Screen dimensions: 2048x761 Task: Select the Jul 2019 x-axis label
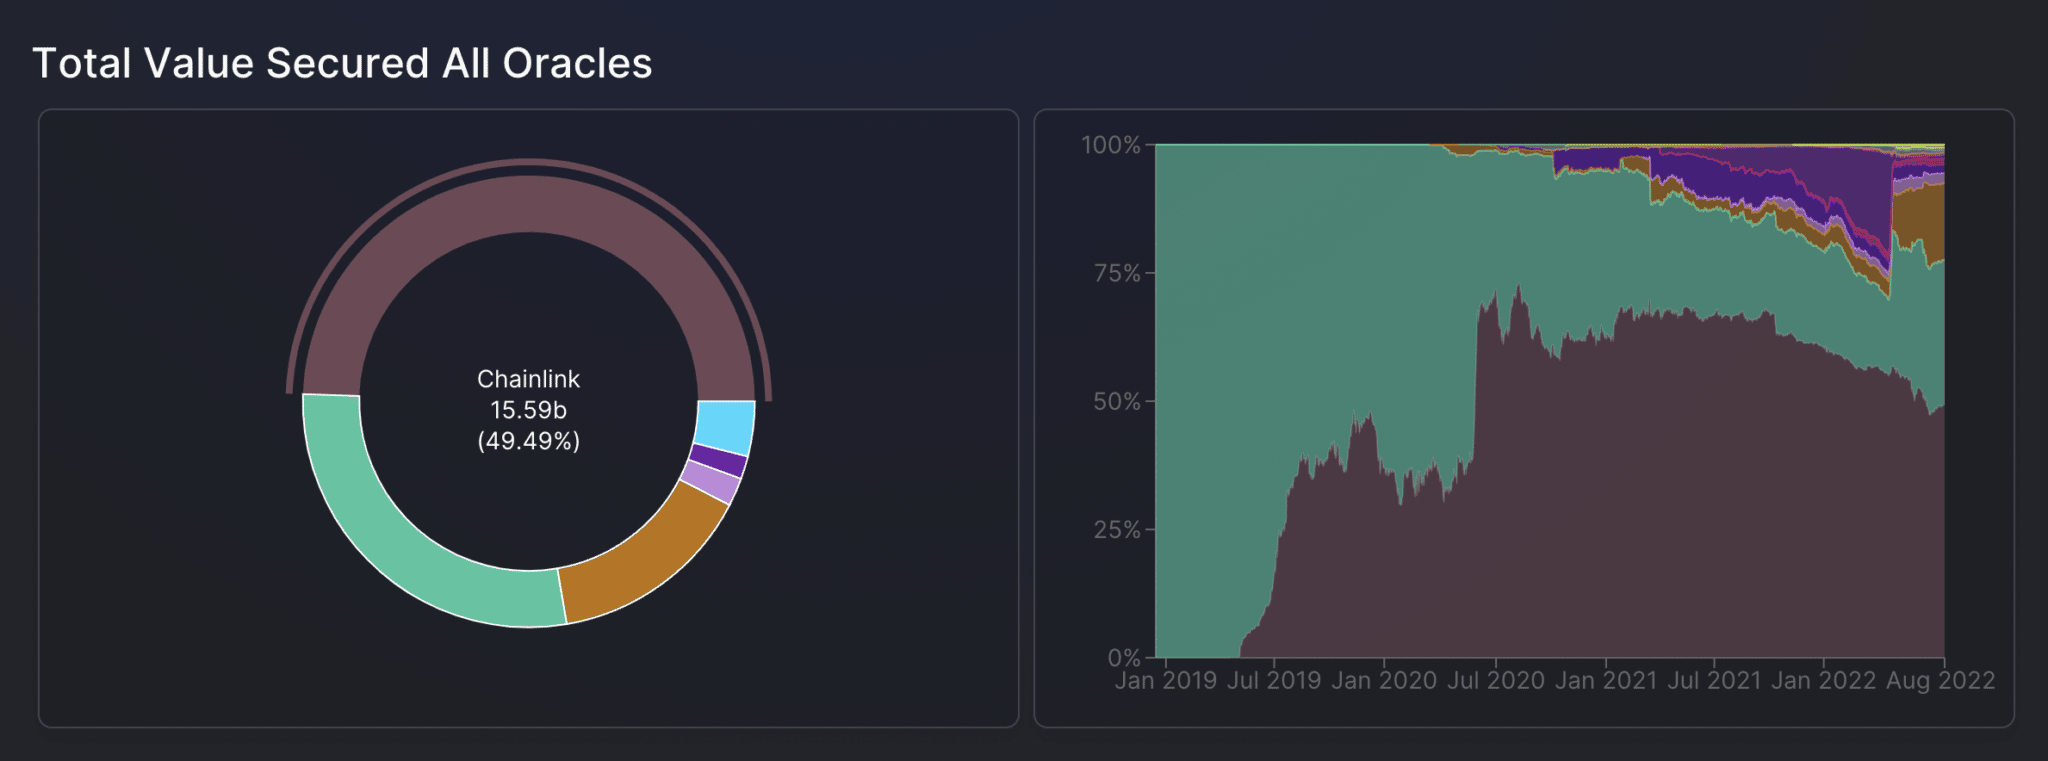(x=1274, y=681)
